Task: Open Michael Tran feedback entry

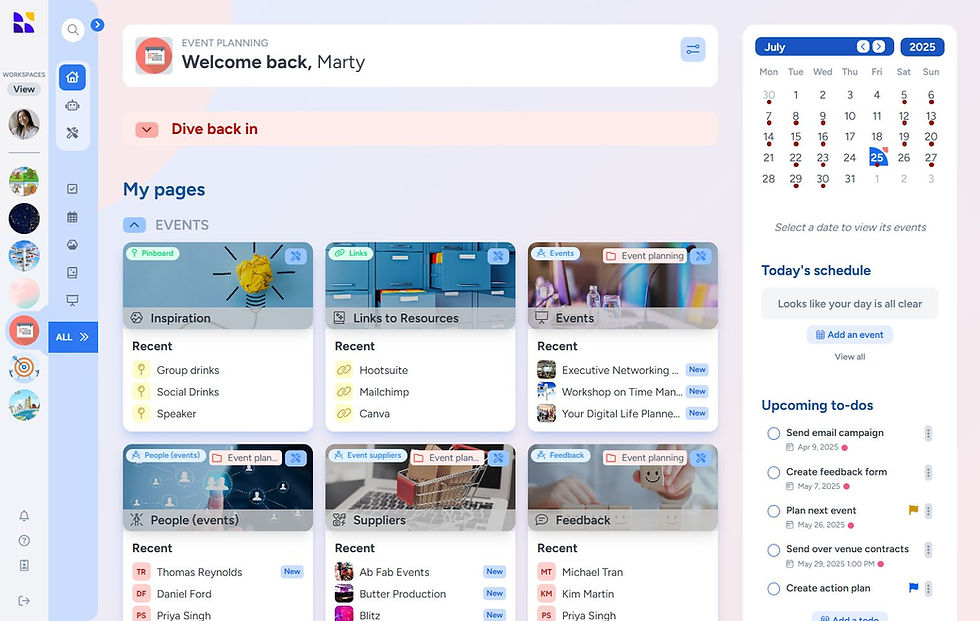Action: coord(592,572)
